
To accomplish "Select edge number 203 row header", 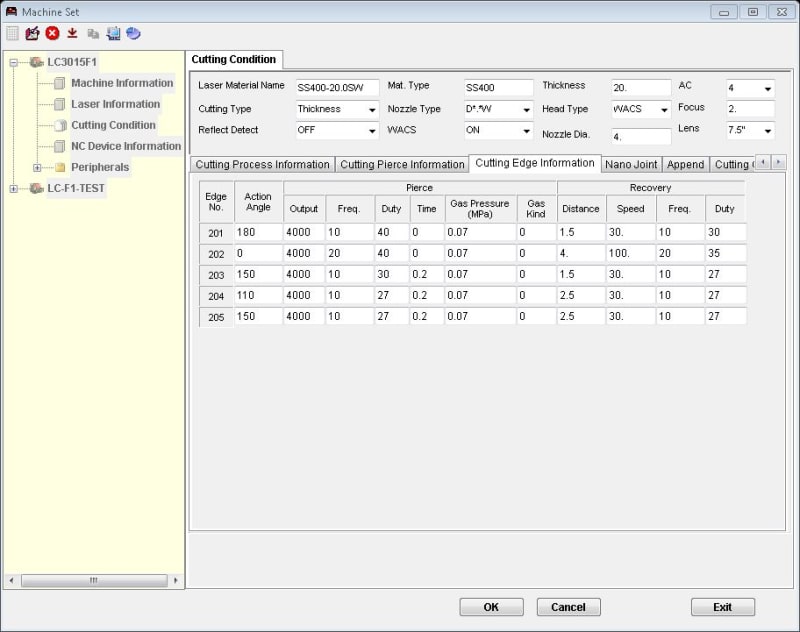I will (216, 275).
